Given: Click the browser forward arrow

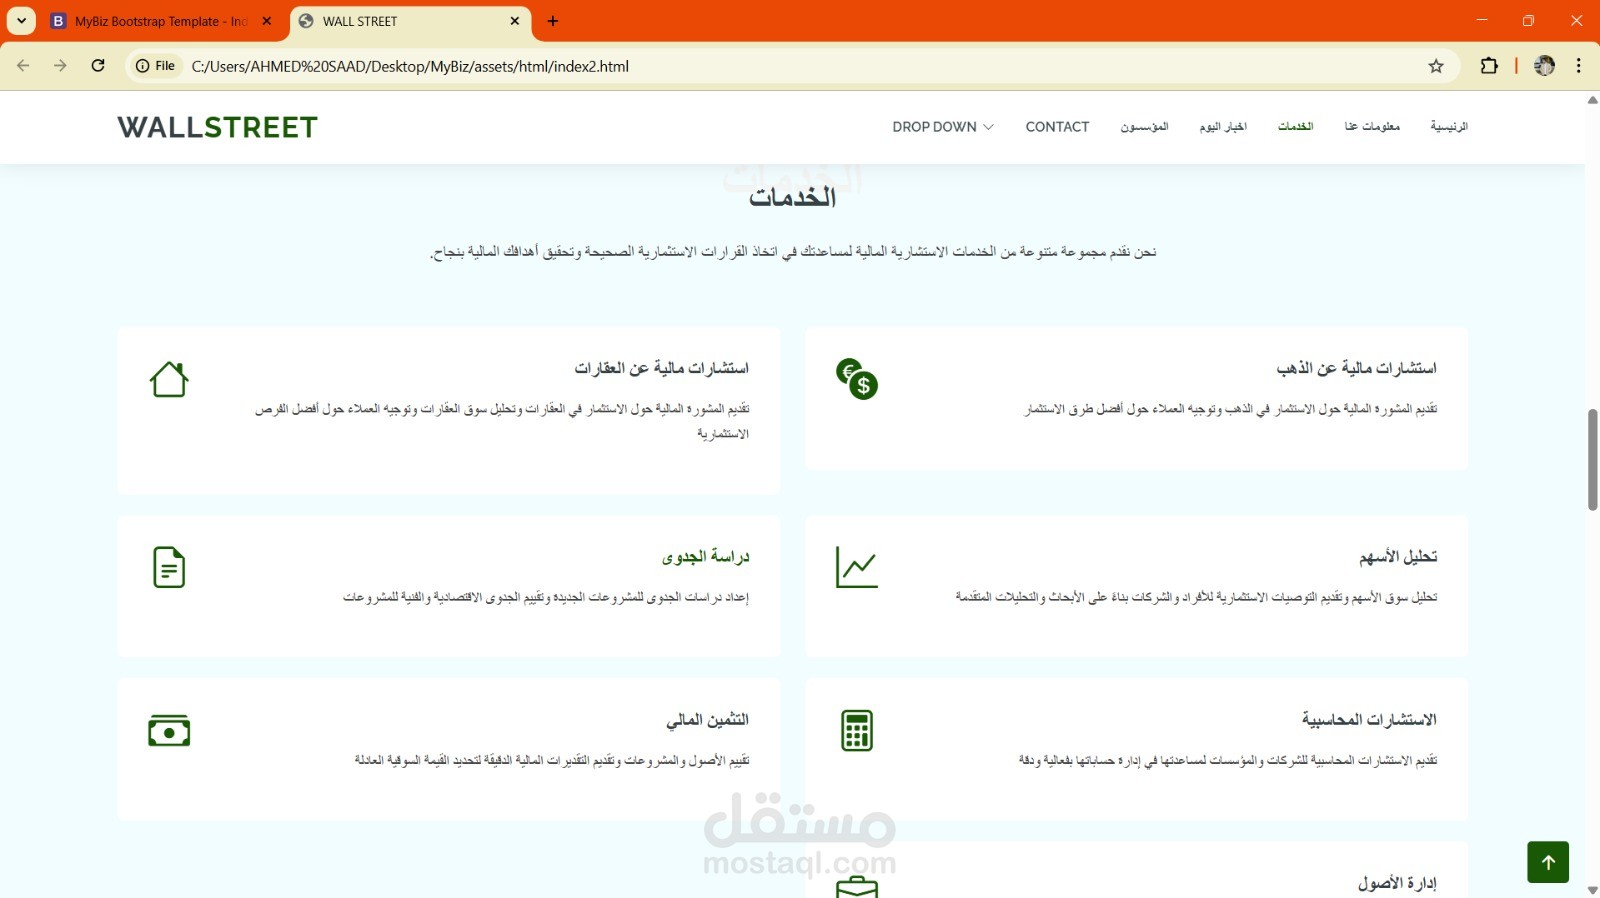Looking at the screenshot, I should (x=60, y=66).
